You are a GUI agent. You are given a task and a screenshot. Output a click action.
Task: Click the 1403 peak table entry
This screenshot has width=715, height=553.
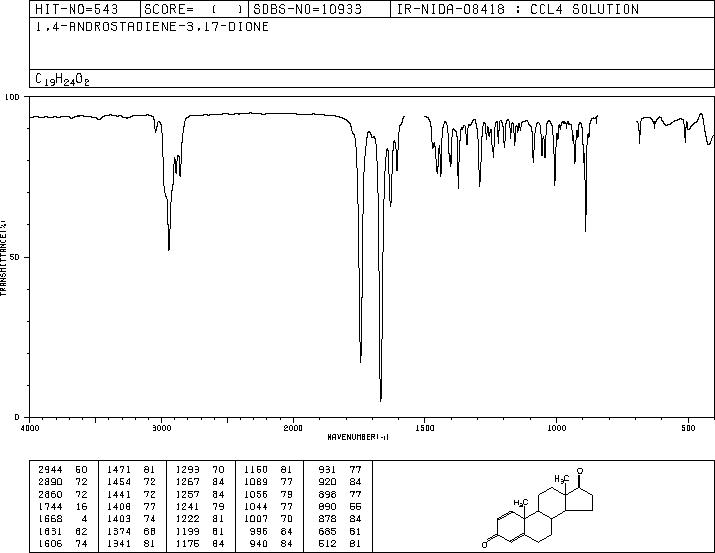[x=131, y=519]
